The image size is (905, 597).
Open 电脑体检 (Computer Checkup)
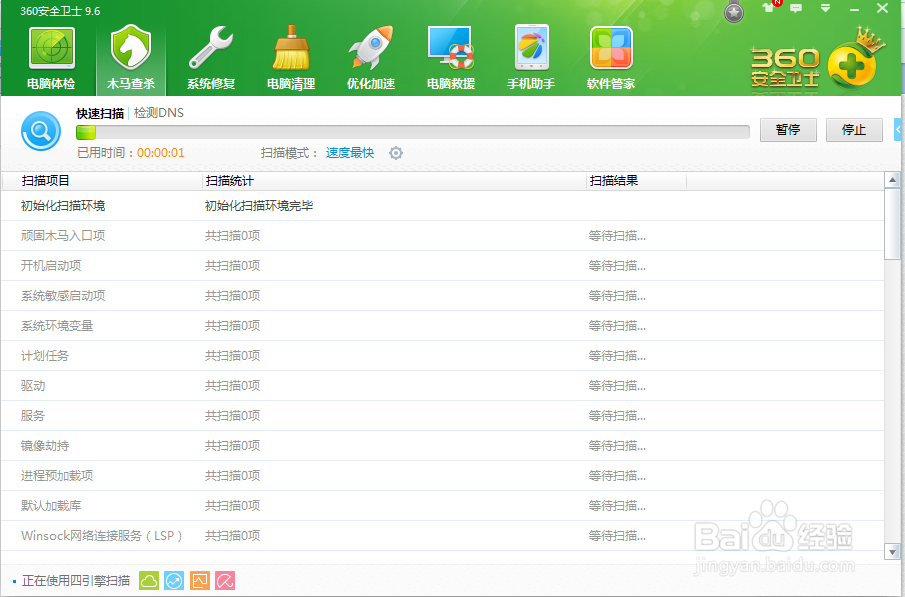(51, 55)
